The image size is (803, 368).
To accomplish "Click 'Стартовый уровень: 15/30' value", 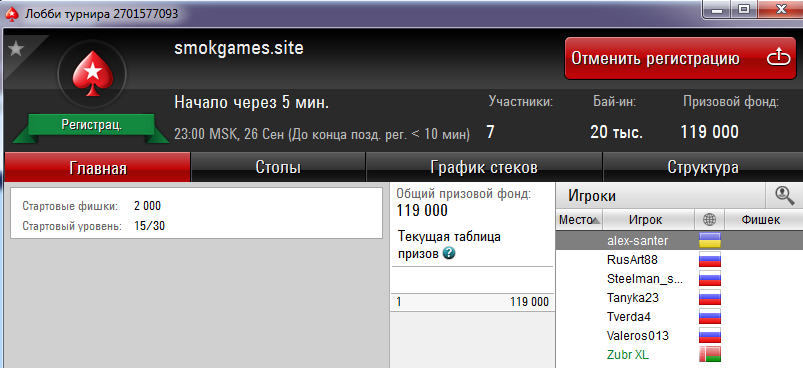I will coord(149,226).
